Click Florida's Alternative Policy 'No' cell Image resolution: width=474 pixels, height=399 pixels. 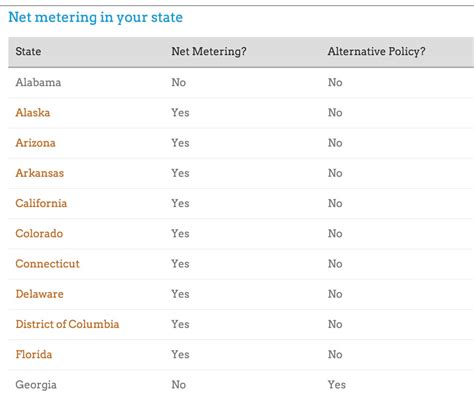click(x=335, y=354)
